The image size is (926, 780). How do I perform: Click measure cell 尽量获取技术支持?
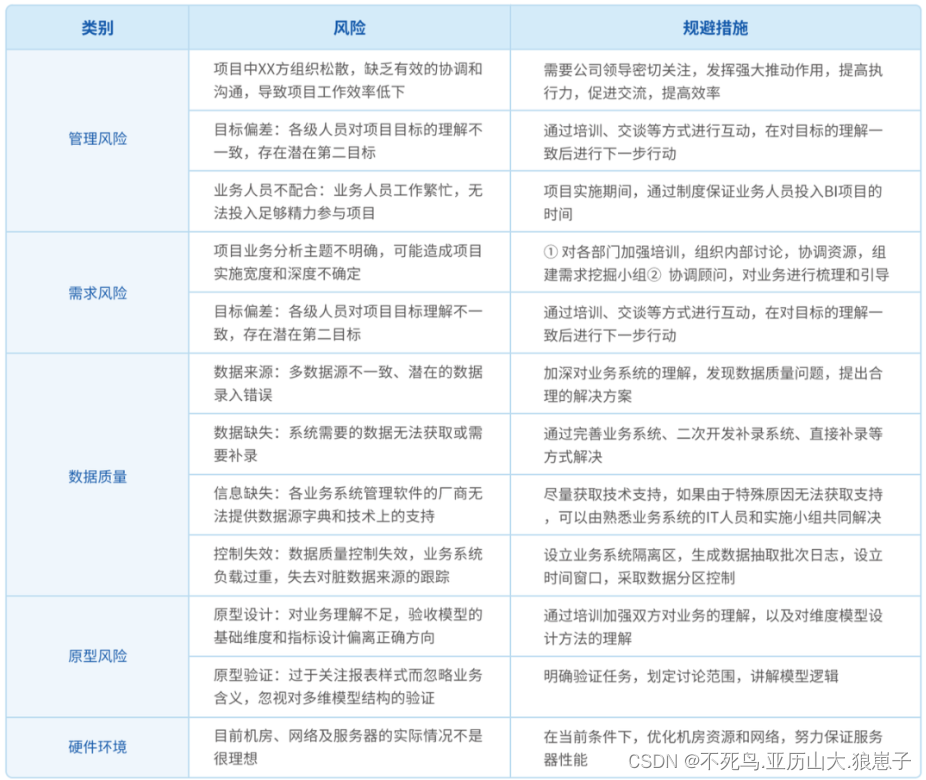715,505
